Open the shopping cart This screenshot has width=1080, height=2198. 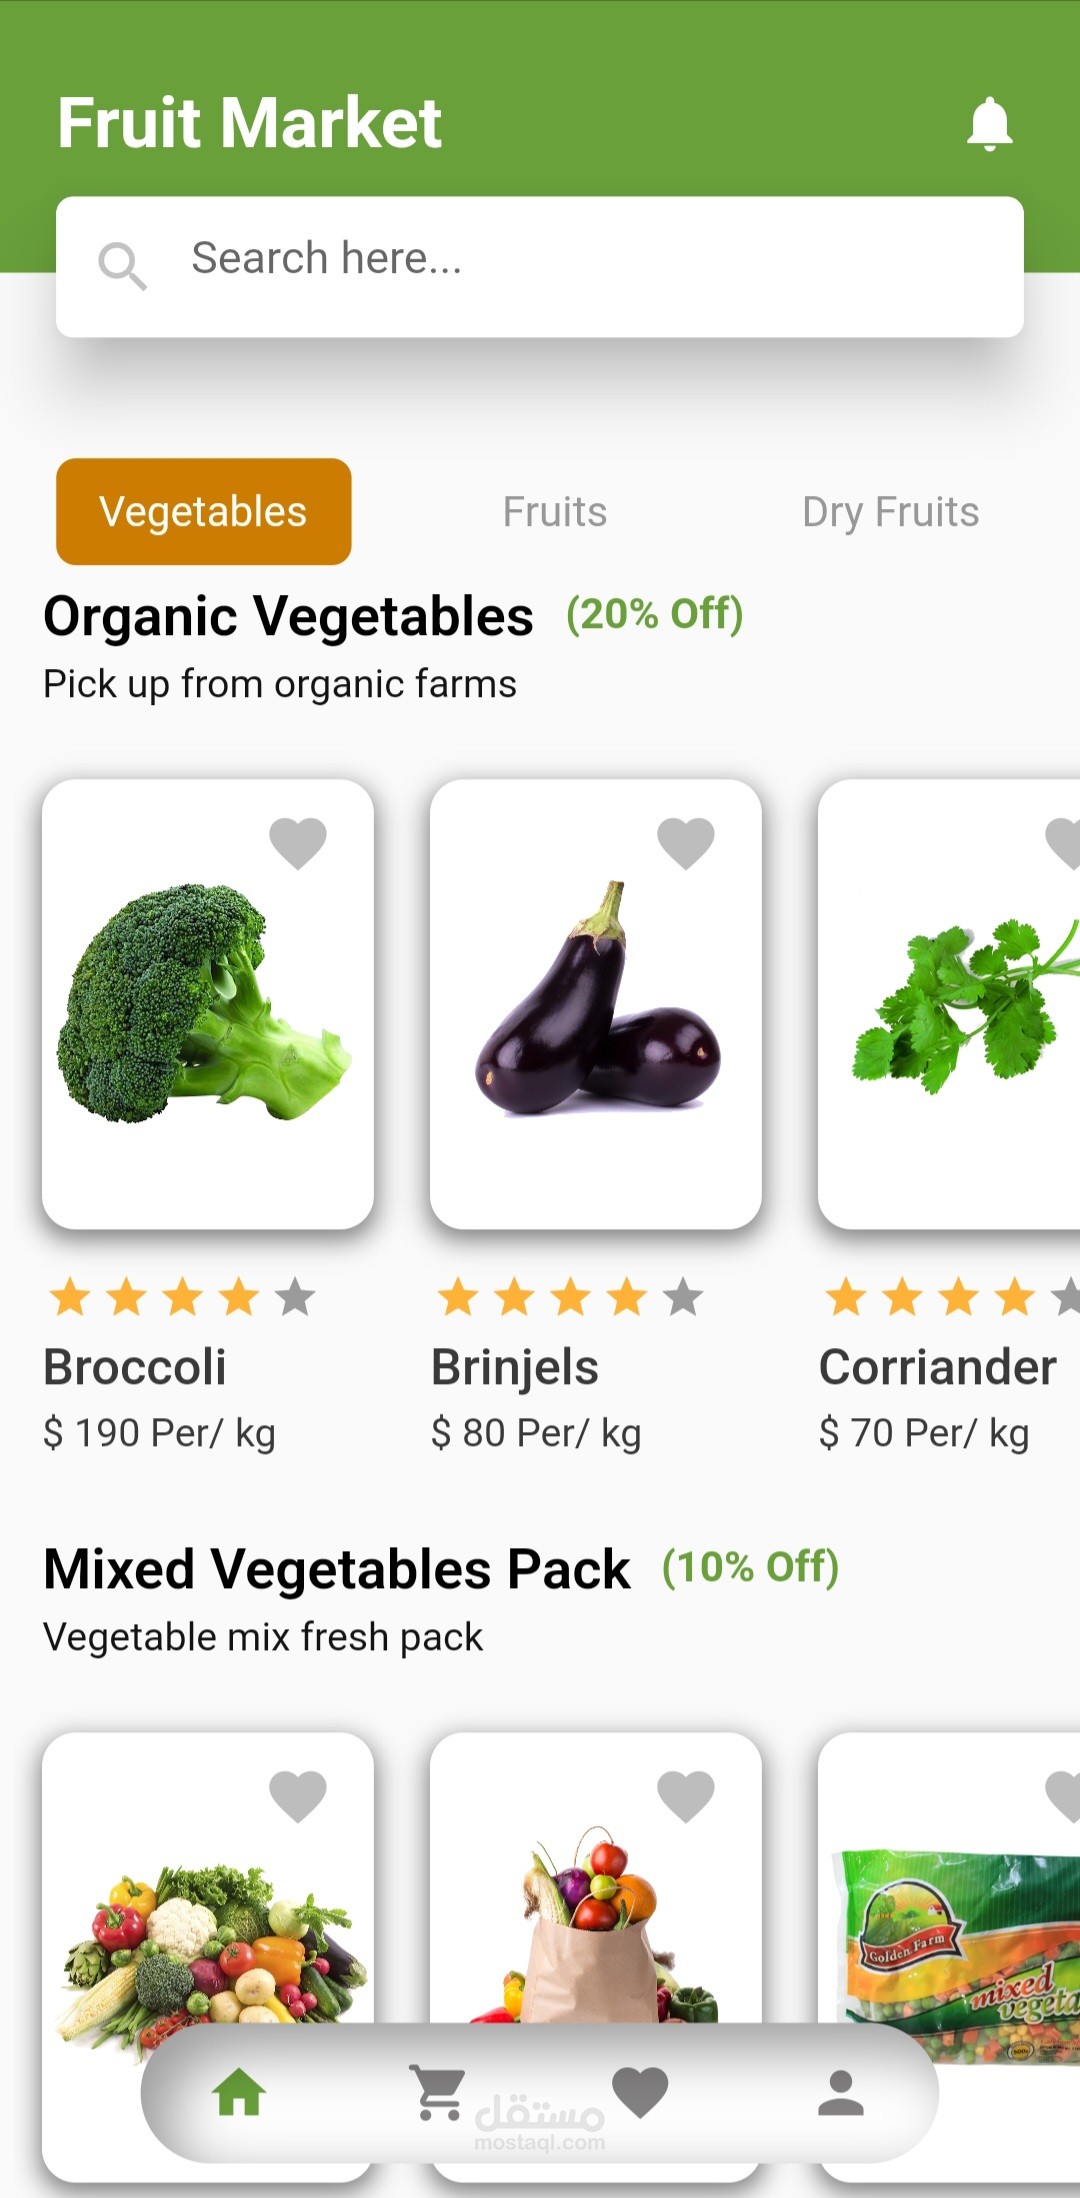pos(439,2092)
